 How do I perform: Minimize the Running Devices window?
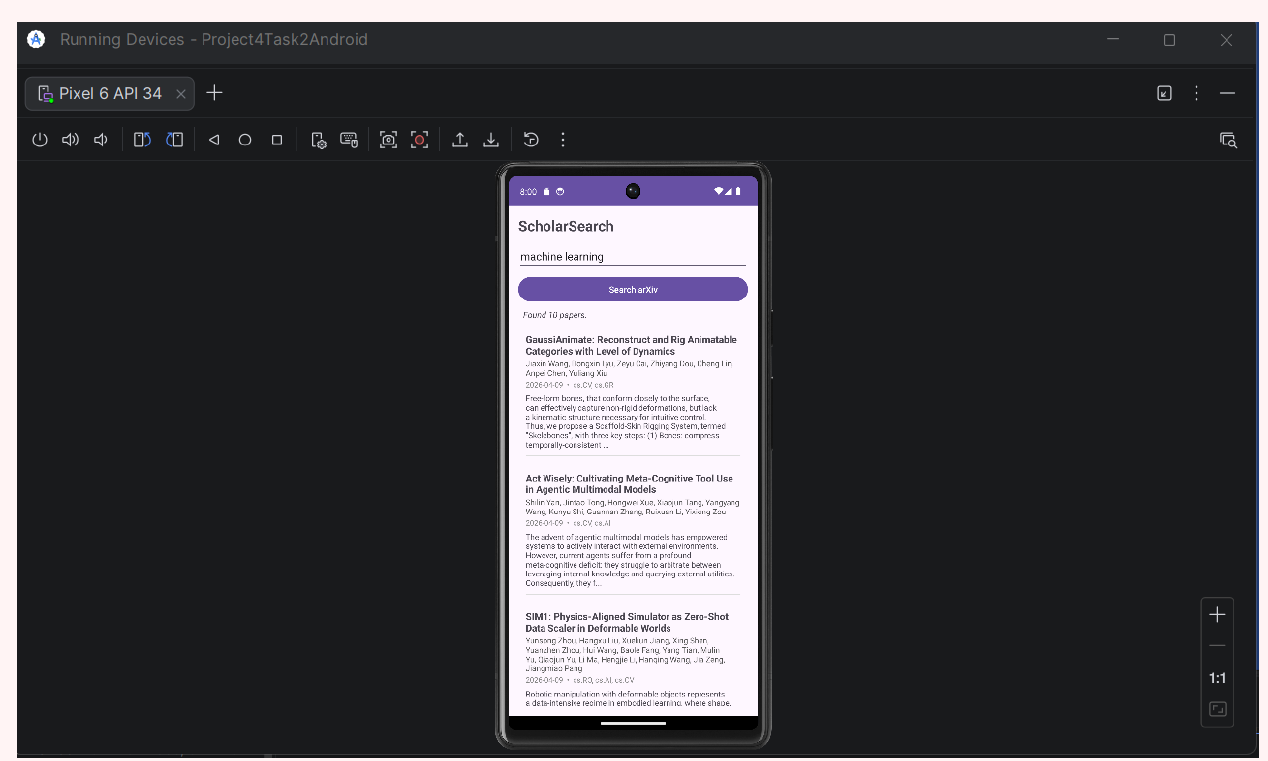point(1113,39)
